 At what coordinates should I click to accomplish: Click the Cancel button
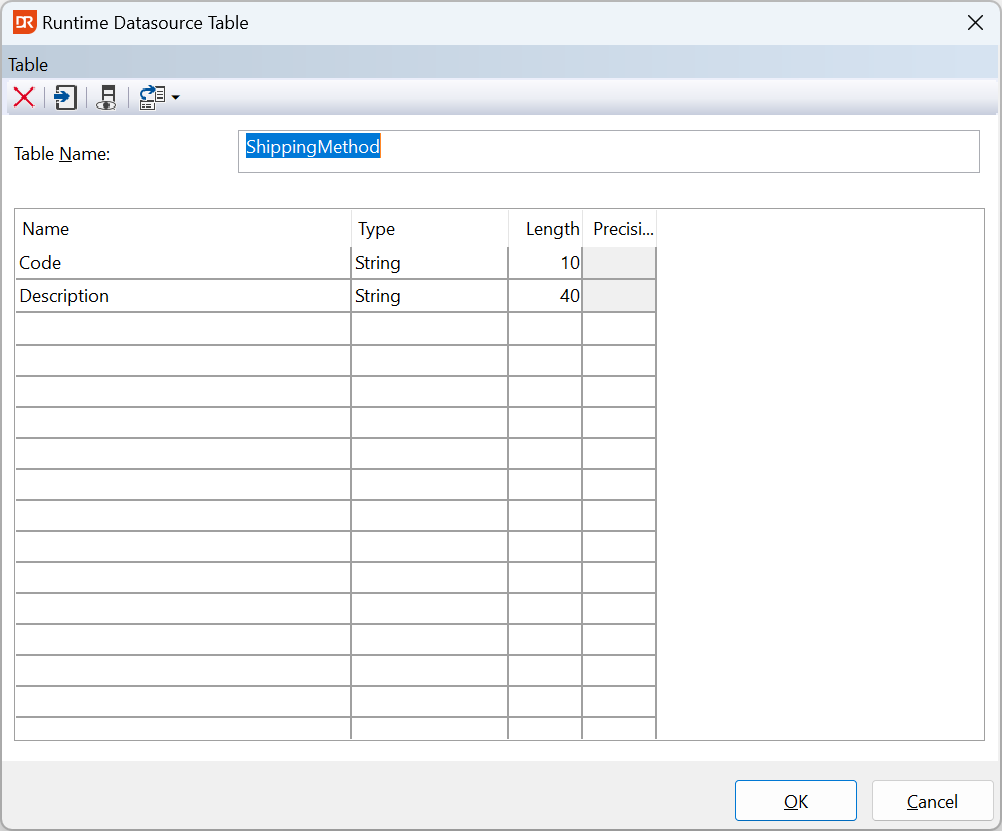pyautogui.click(x=932, y=800)
